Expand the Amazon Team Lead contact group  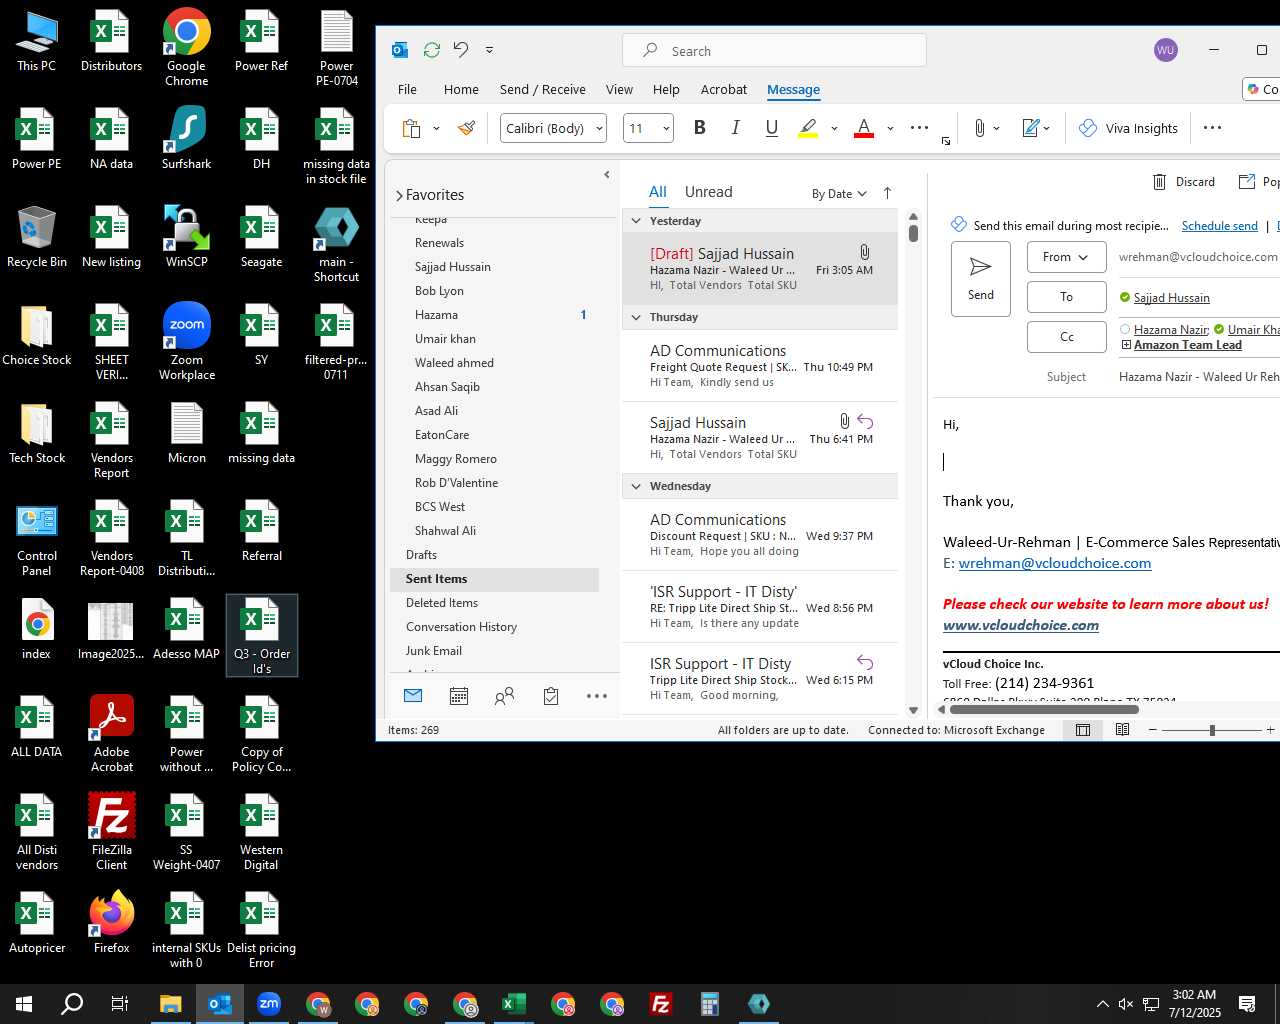point(1126,345)
